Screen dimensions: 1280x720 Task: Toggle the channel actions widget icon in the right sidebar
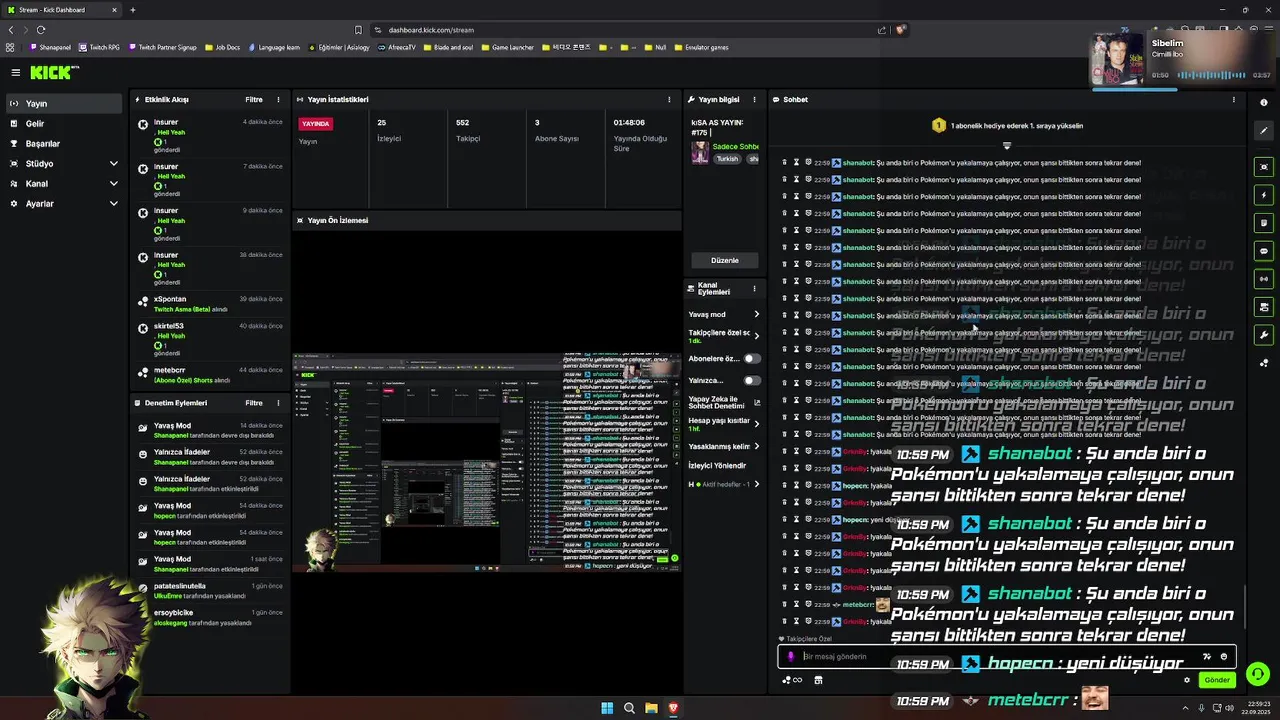coord(1264,307)
